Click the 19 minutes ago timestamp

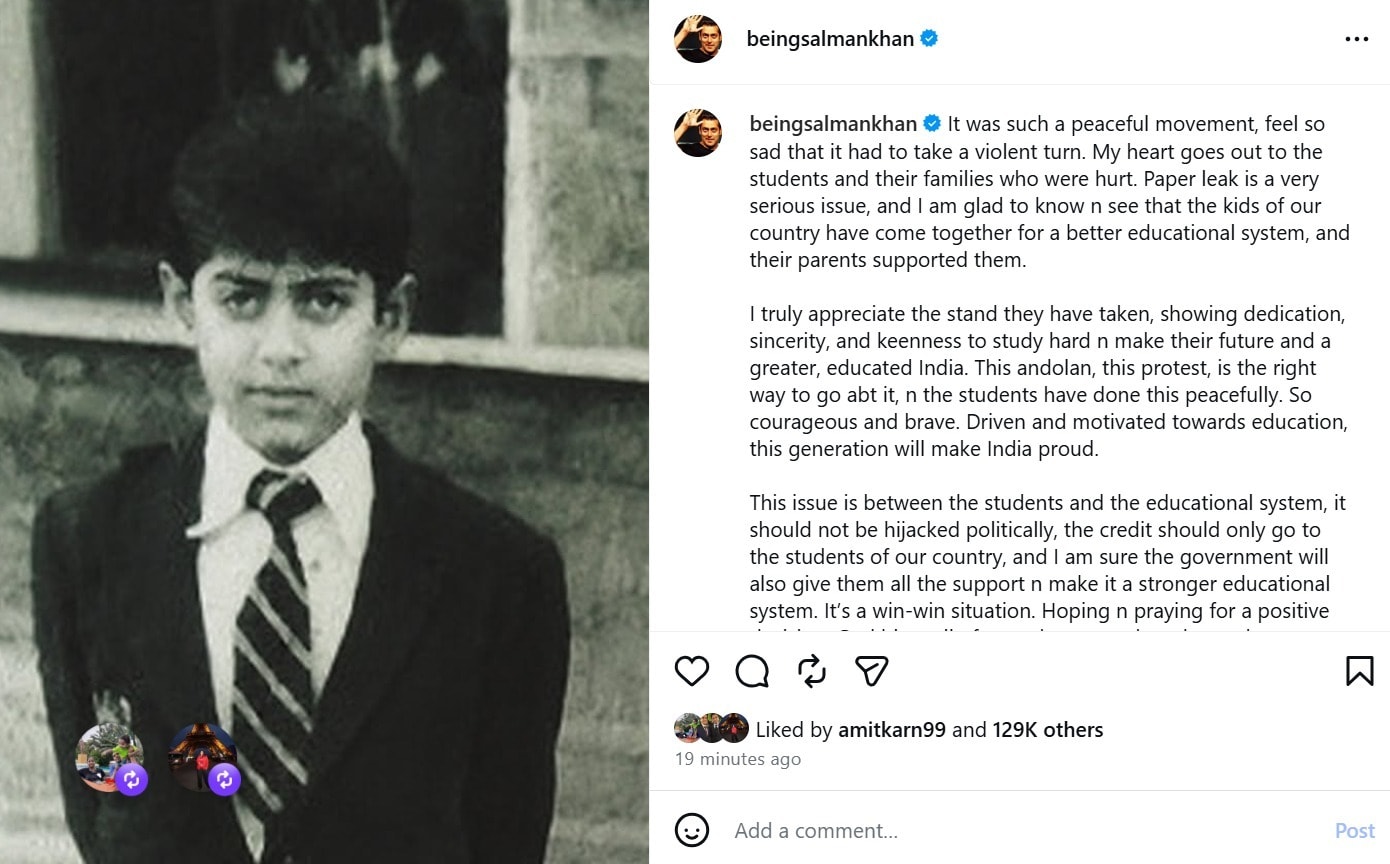[x=738, y=759]
